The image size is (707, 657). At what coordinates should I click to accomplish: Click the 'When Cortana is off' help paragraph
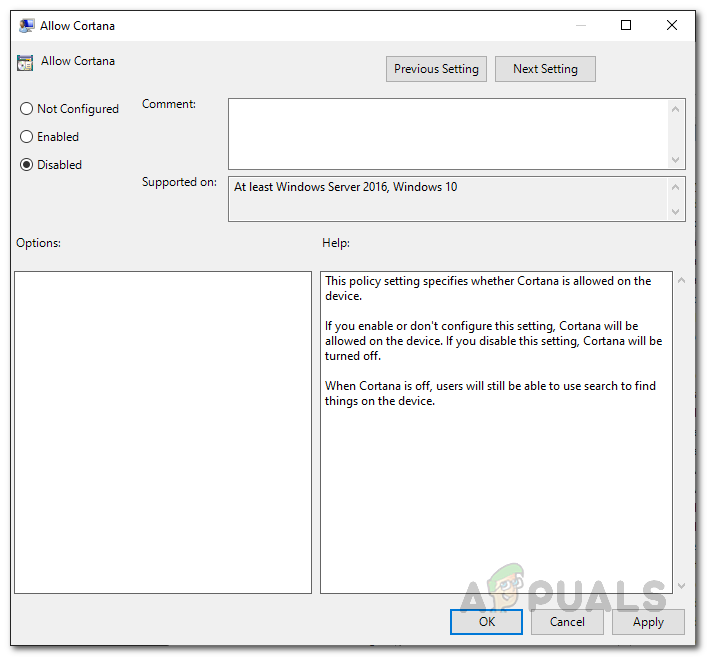pos(490,393)
